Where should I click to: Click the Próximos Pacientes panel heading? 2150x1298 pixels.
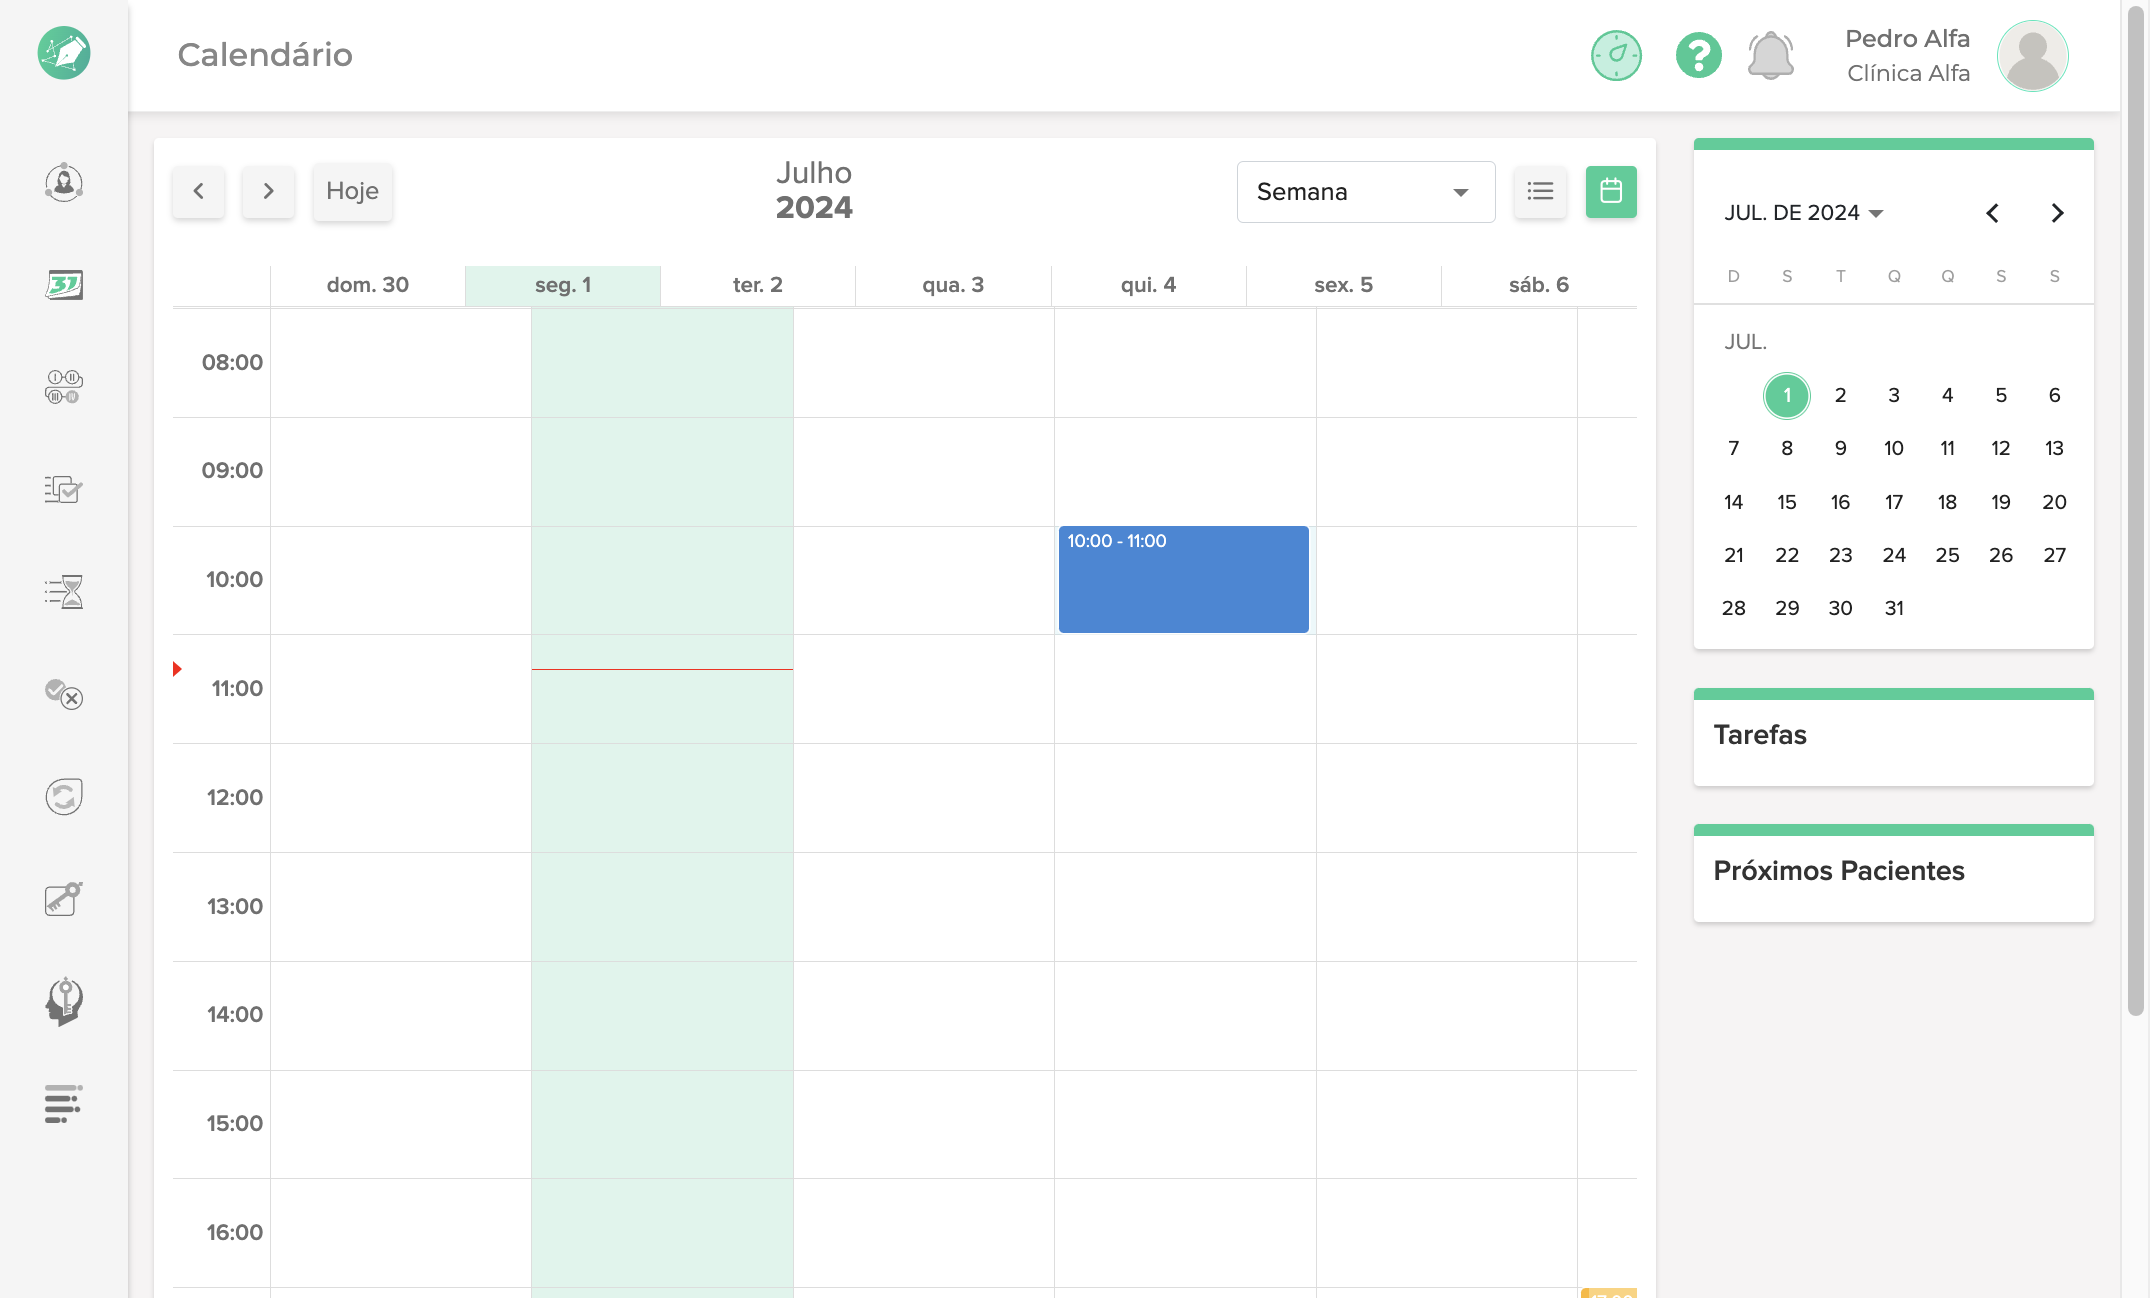pyautogui.click(x=1839, y=871)
